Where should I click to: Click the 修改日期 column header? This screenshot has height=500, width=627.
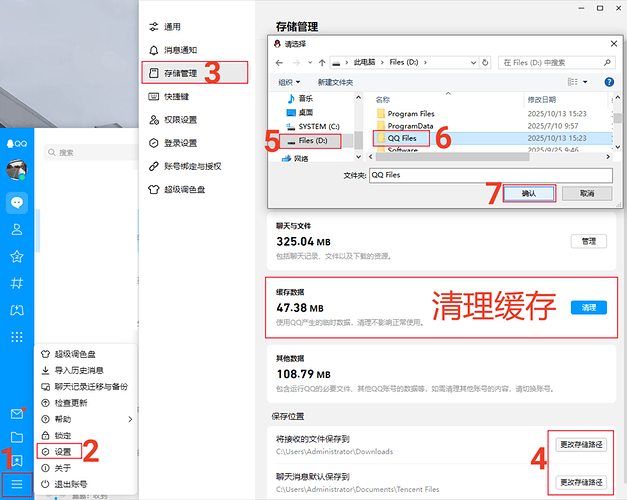click(x=541, y=100)
